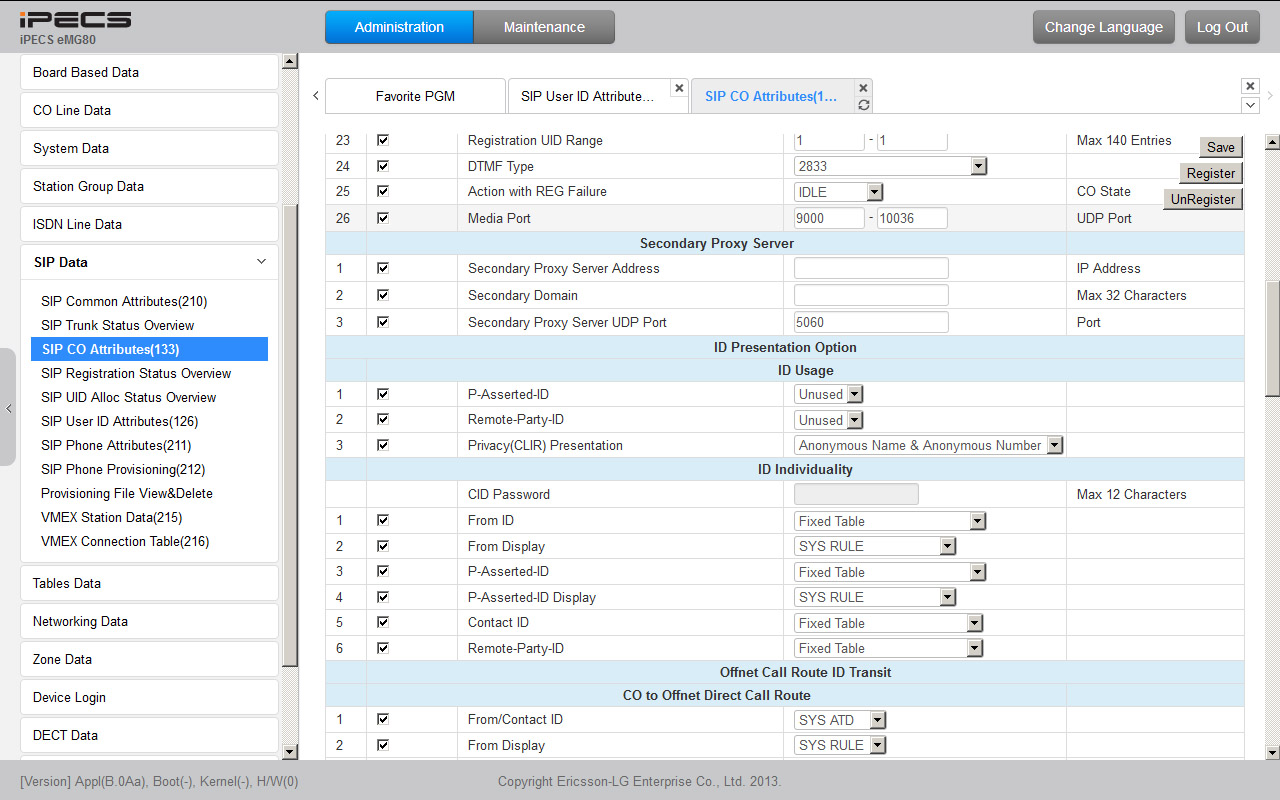Select the Favorite PGM tab
This screenshot has height=800, width=1280.
(415, 97)
